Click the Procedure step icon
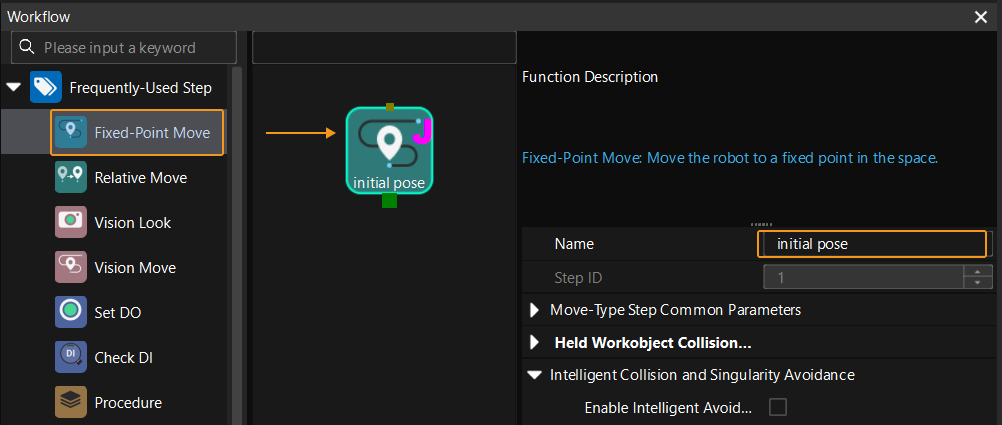Viewport: 1002px width, 425px height. coord(70,402)
